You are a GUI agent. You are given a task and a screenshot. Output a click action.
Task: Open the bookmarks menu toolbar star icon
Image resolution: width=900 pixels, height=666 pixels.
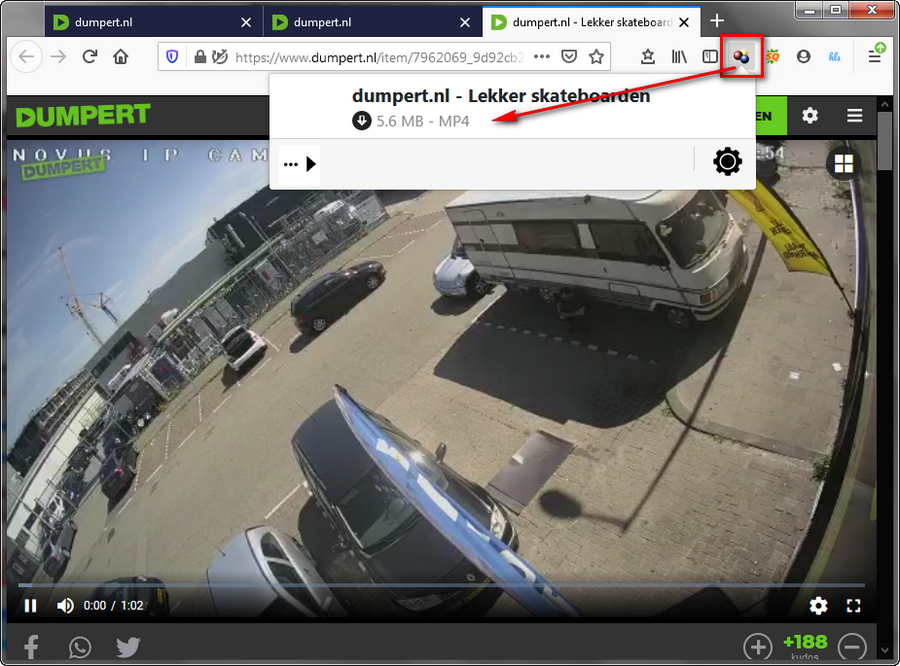point(648,56)
